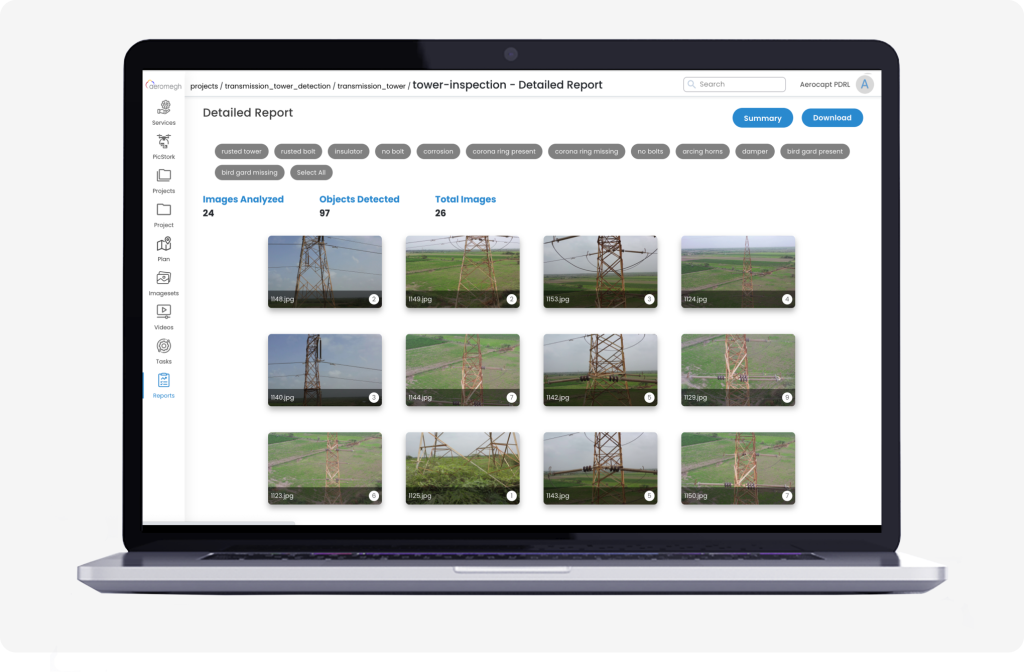Image resolution: width=1024 pixels, height=672 pixels.
Task: Open the Plan map icon
Action: point(164,244)
